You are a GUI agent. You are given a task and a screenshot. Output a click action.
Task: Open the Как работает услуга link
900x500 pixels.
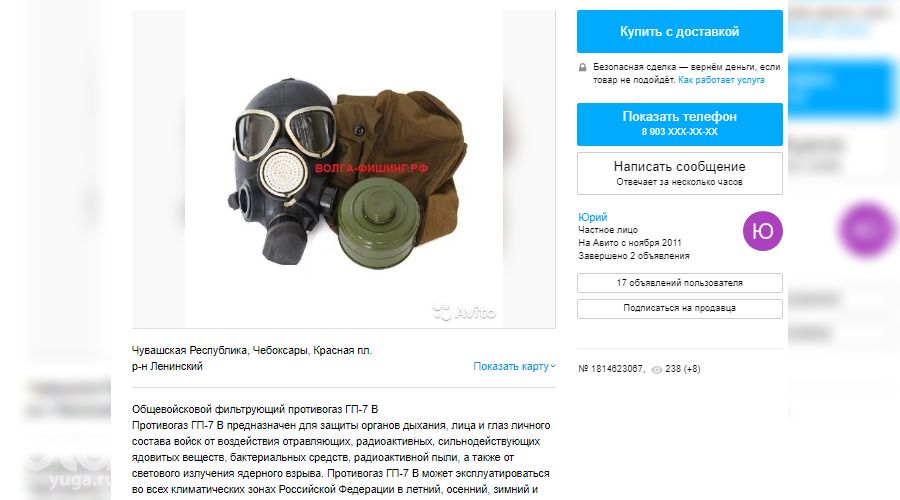tap(721, 80)
